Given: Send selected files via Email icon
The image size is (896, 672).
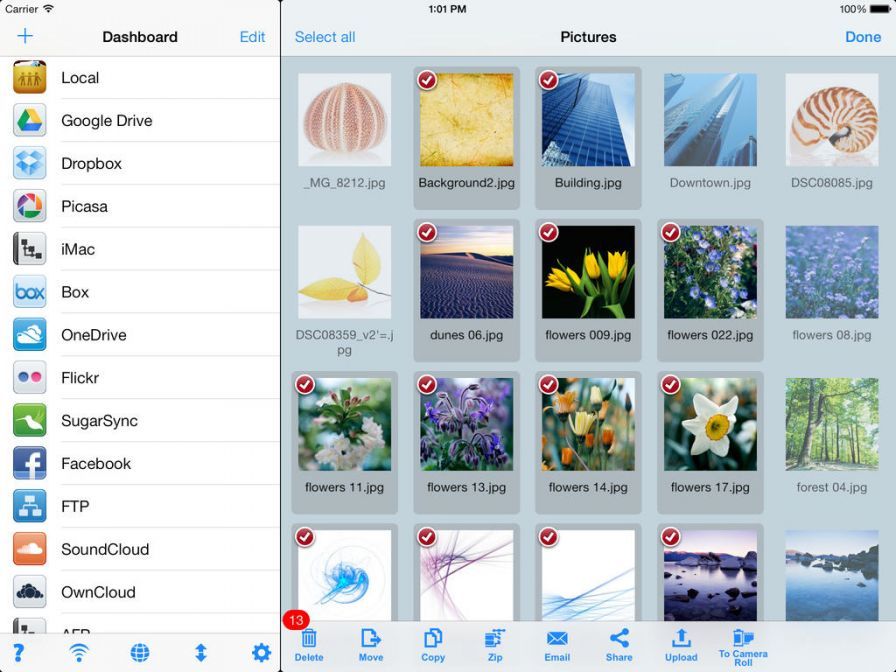Looking at the screenshot, I should coord(557,639).
